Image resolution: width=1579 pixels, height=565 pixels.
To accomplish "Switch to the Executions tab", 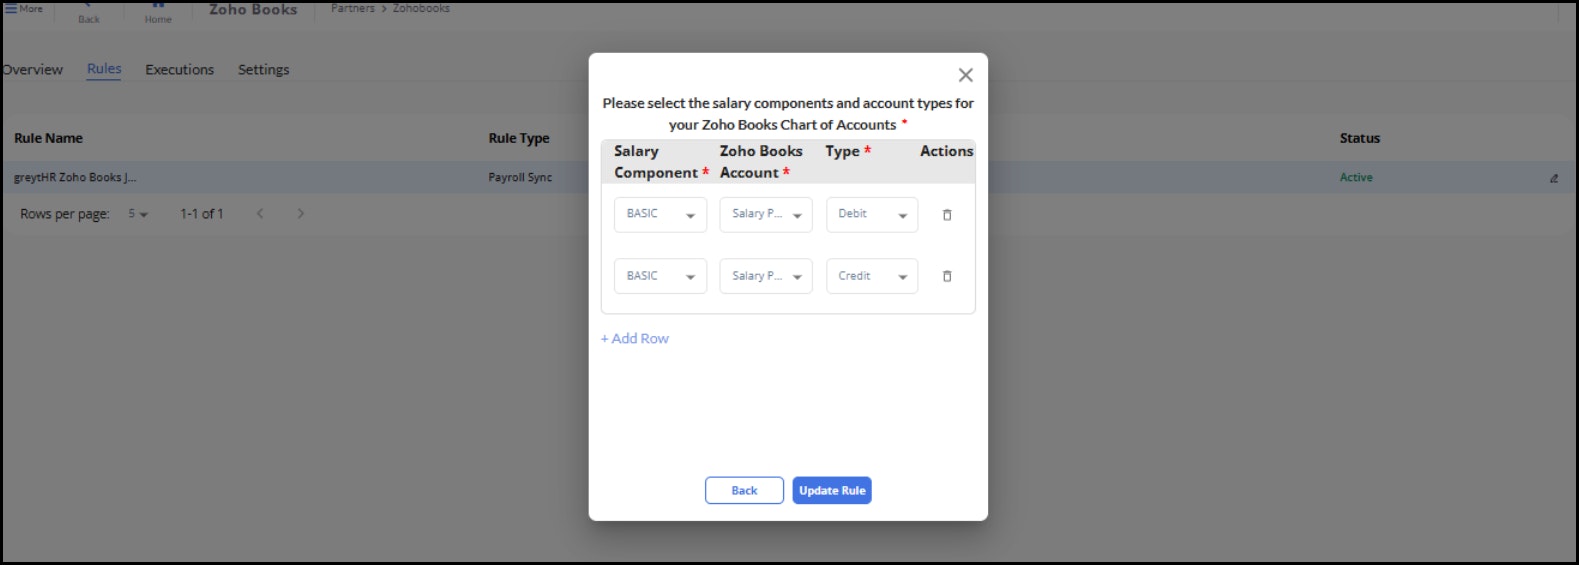I will (179, 70).
